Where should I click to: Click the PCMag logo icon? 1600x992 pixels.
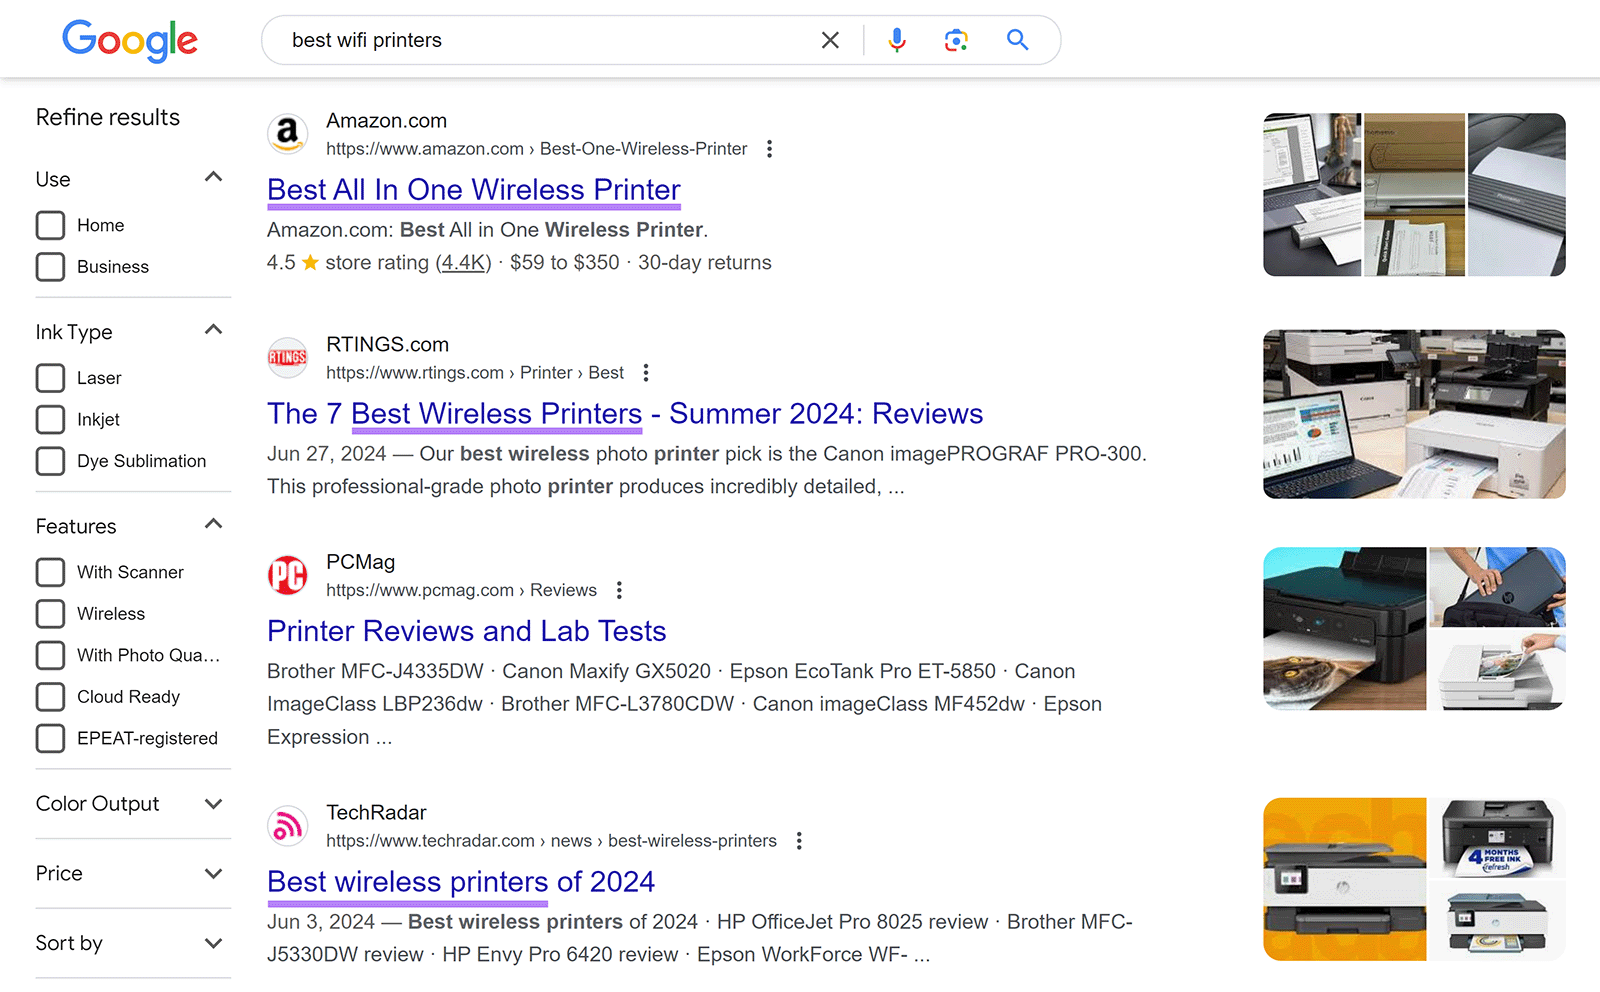(x=287, y=575)
